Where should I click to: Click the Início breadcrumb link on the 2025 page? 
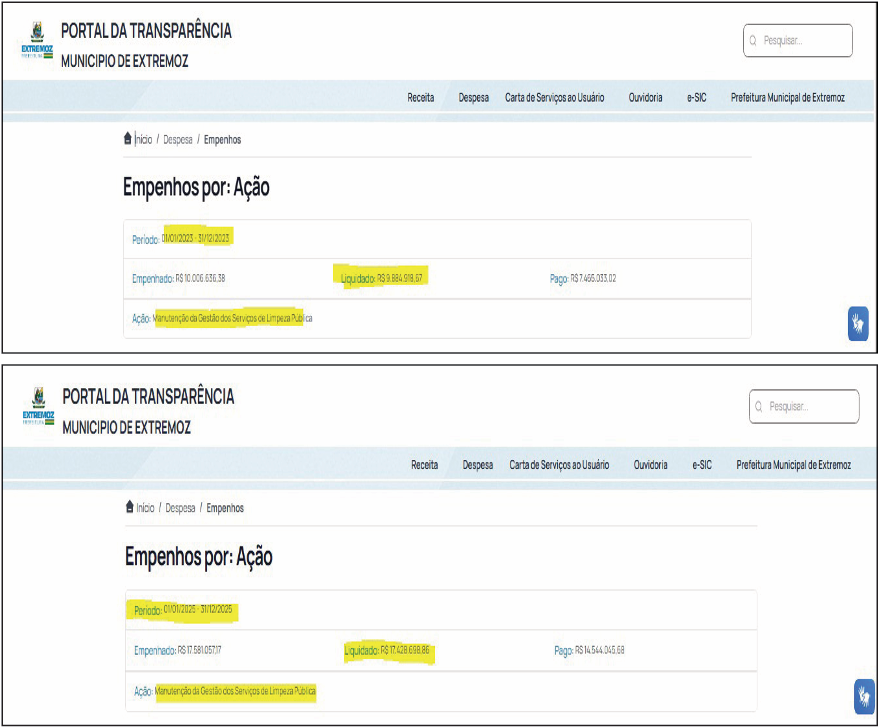tap(145, 508)
